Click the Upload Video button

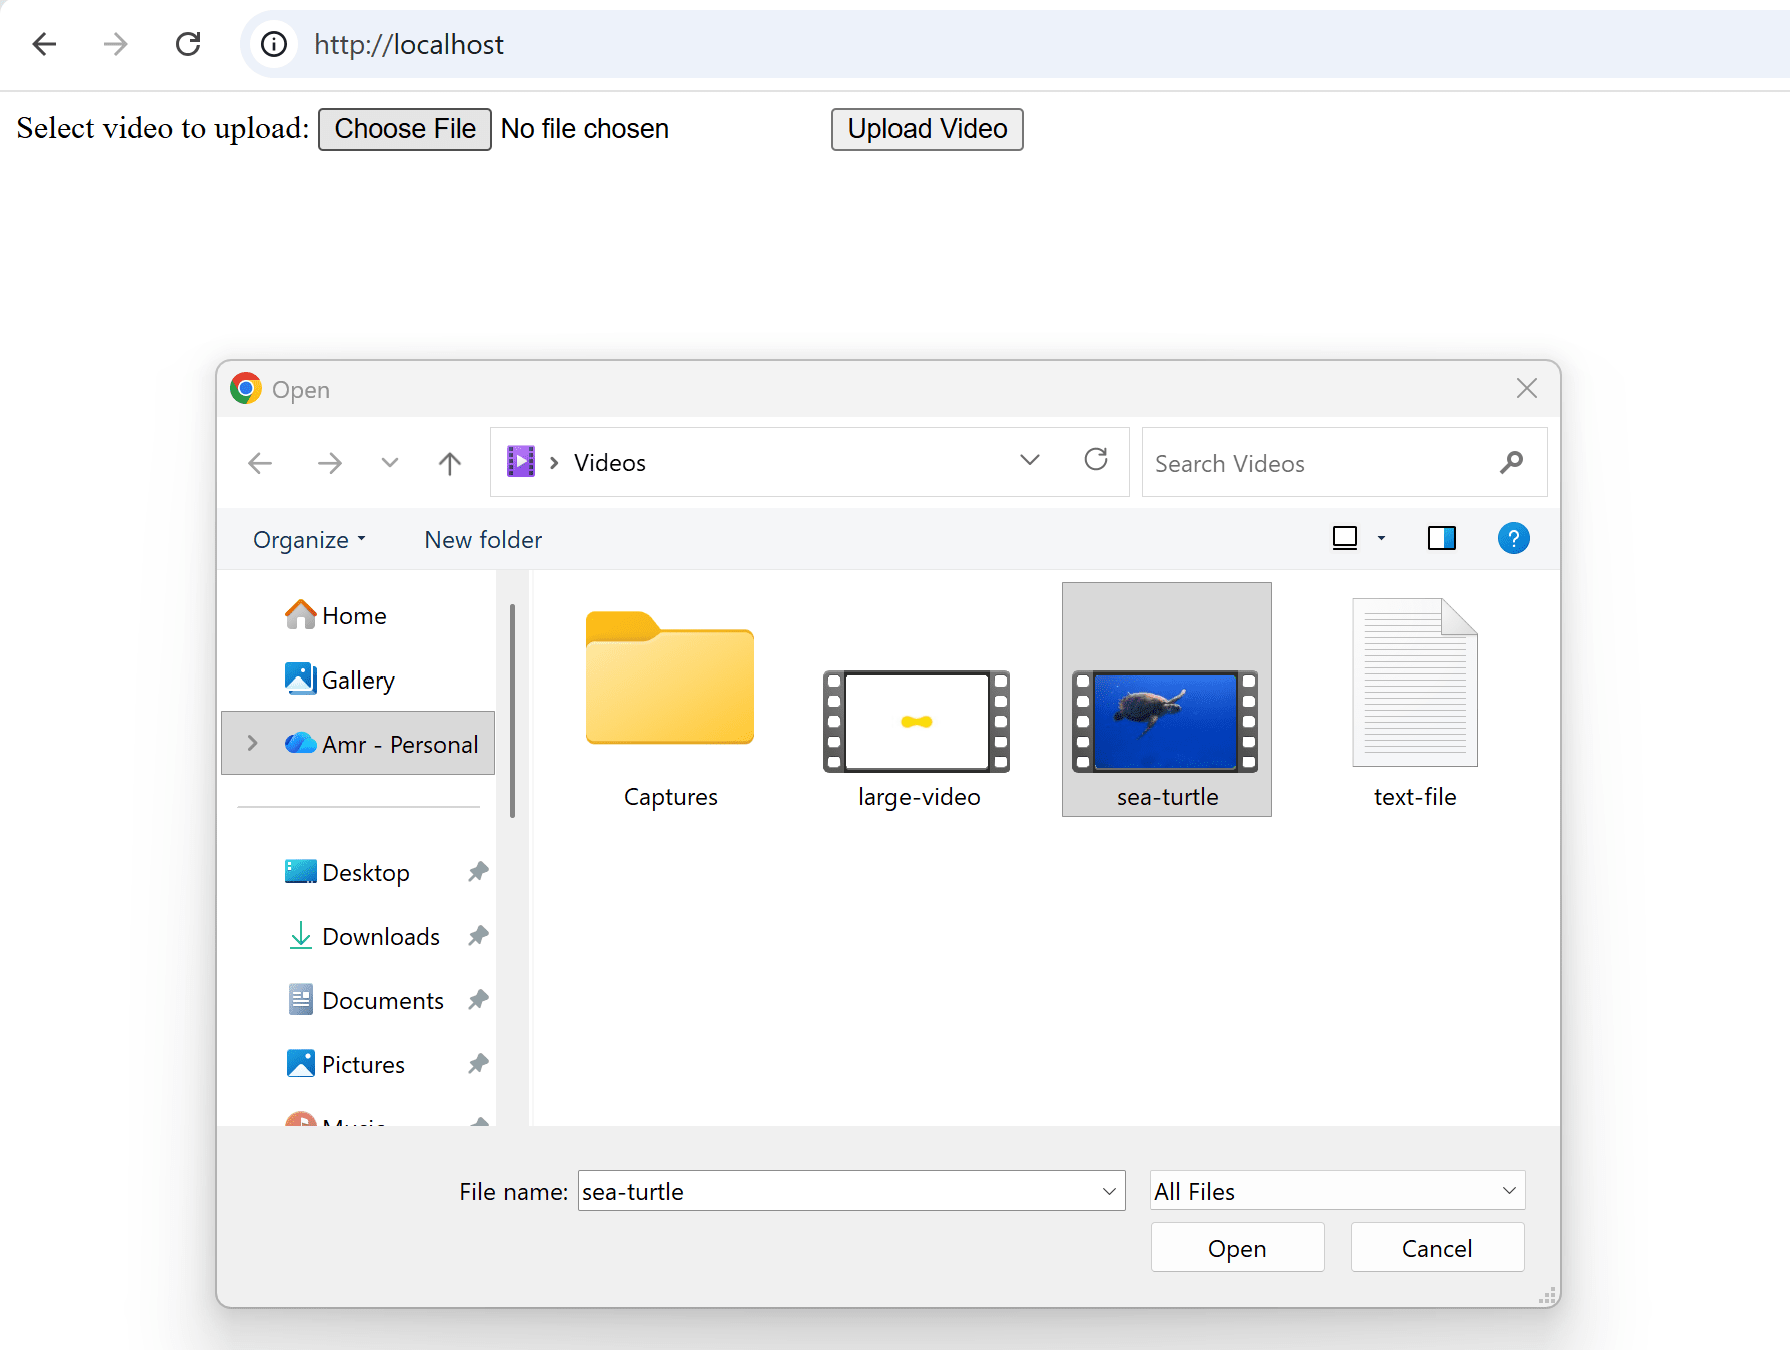click(926, 129)
